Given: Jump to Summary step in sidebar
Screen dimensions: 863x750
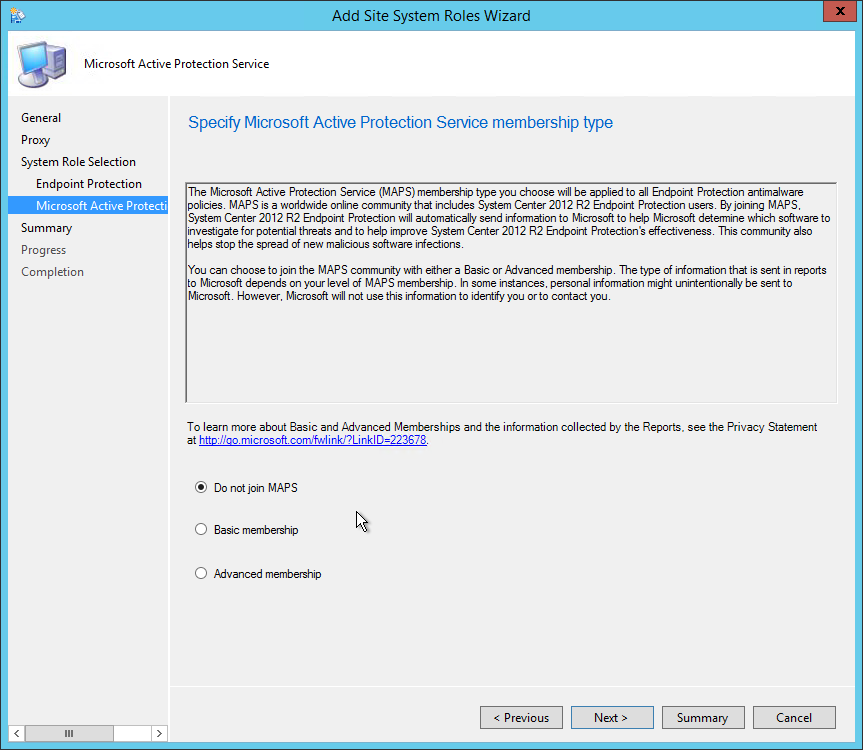Looking at the screenshot, I should pyautogui.click(x=46, y=228).
